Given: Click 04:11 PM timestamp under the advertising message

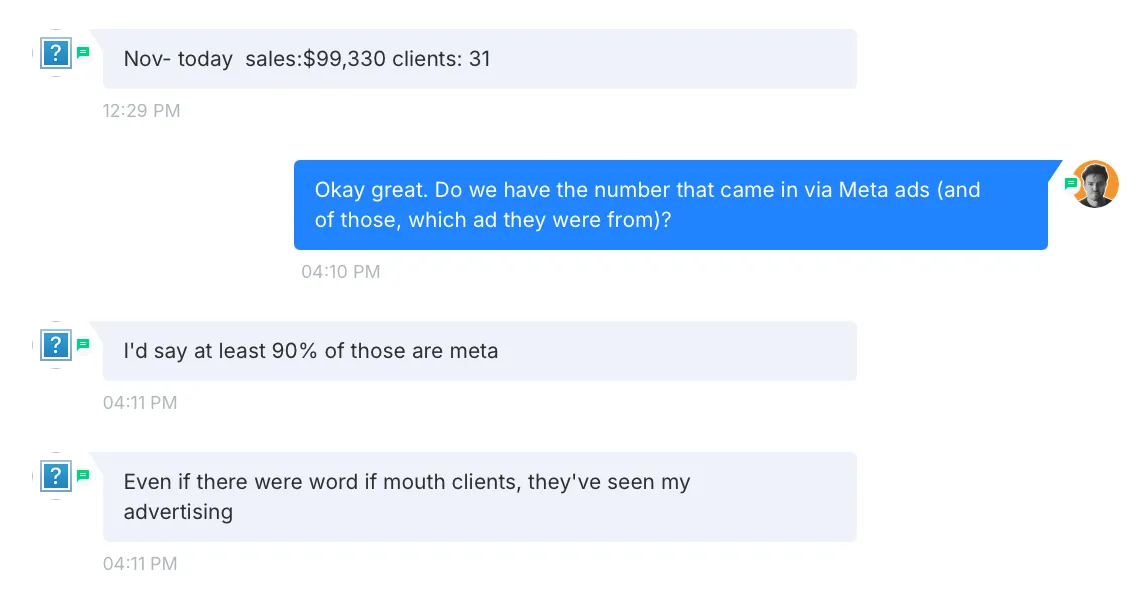Looking at the screenshot, I should coord(139,564).
